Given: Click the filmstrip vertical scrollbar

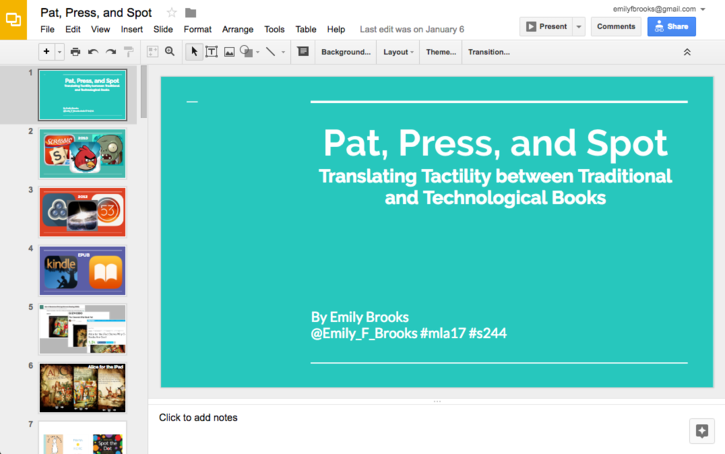Looking at the screenshot, I should click(144, 92).
